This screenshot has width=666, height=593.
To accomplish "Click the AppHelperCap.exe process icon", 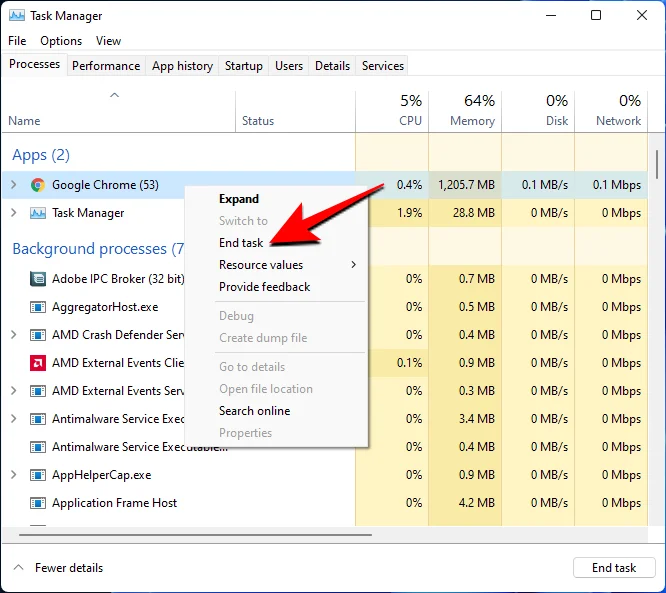I will point(38,475).
